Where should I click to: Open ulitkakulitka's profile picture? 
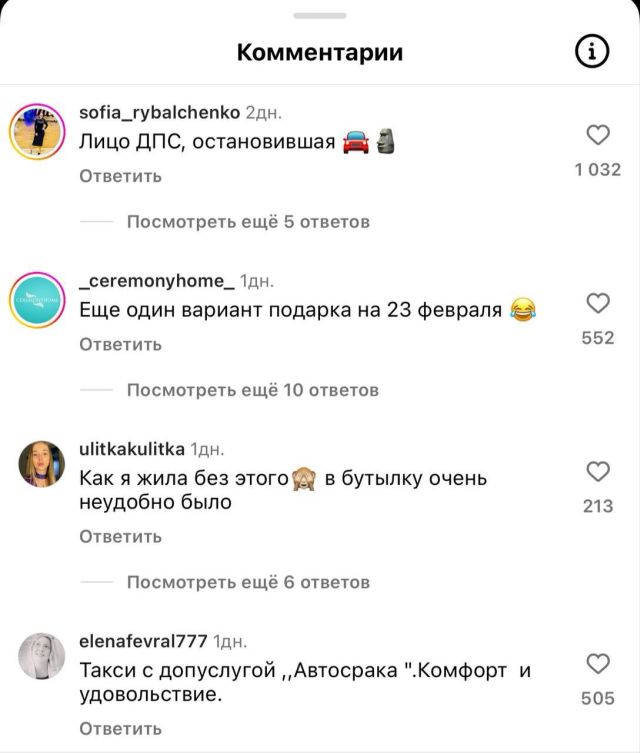click(x=41, y=464)
